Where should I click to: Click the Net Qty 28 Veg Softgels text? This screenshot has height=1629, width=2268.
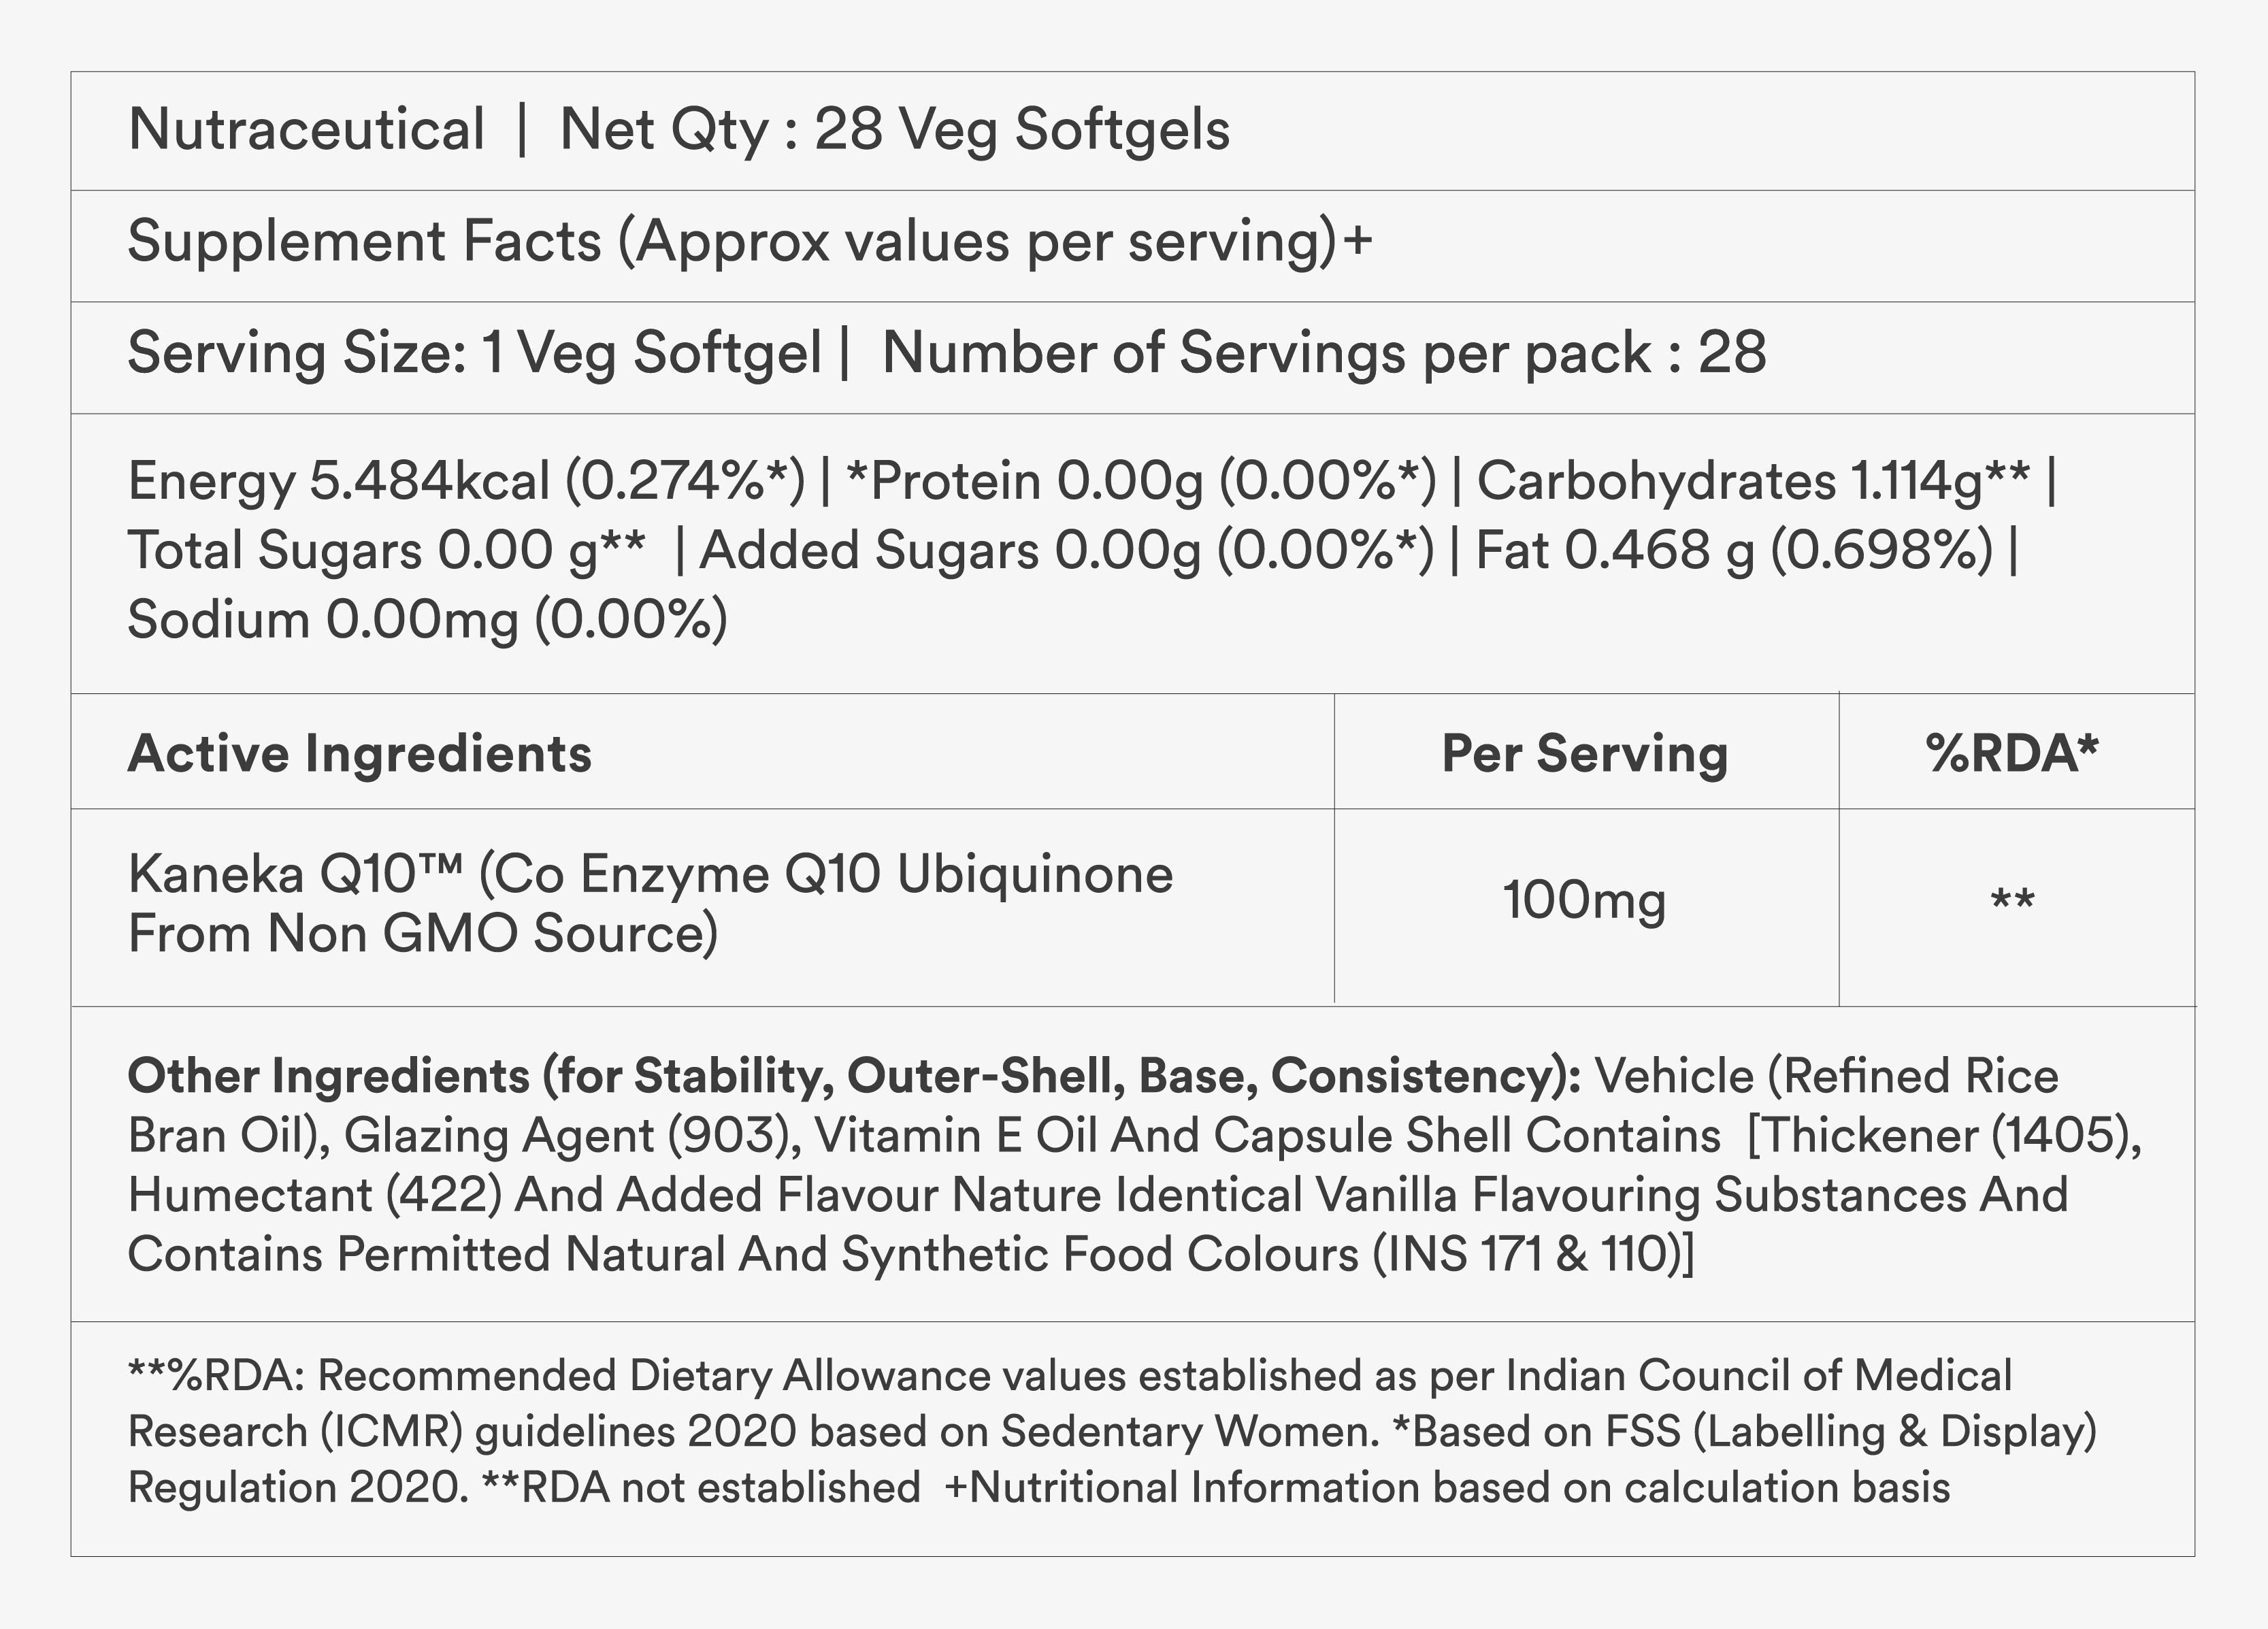[x=894, y=130]
